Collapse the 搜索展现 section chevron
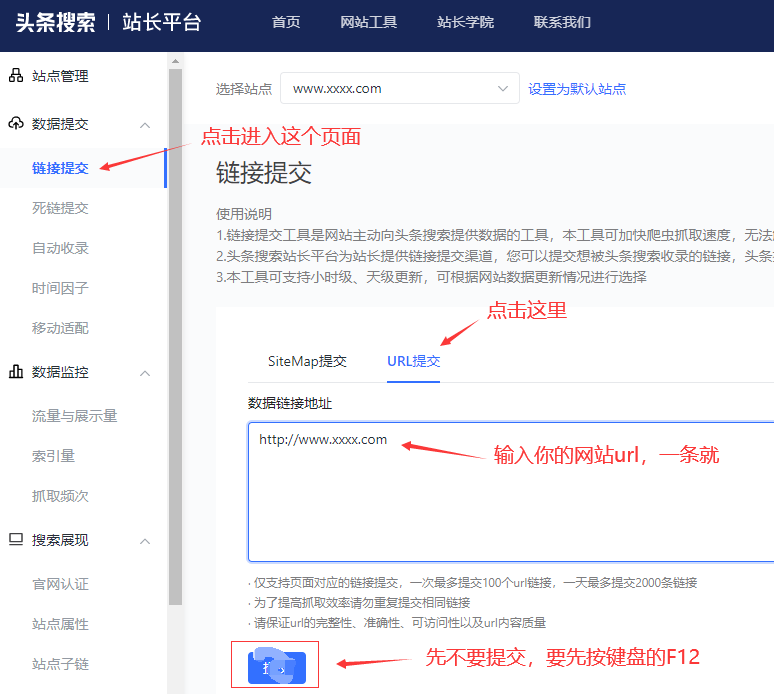Viewport: 774px width, 694px height. pyautogui.click(x=145, y=541)
